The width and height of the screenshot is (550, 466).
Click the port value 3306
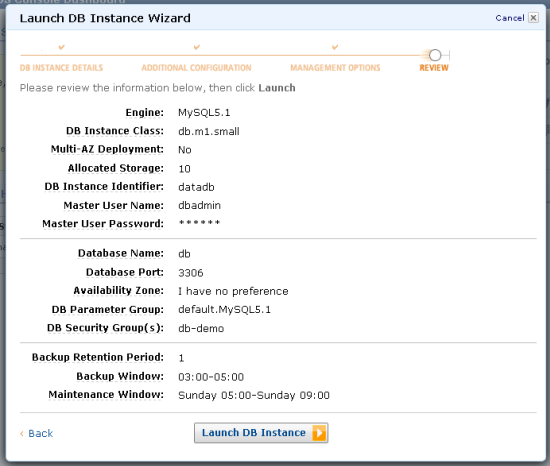point(190,273)
